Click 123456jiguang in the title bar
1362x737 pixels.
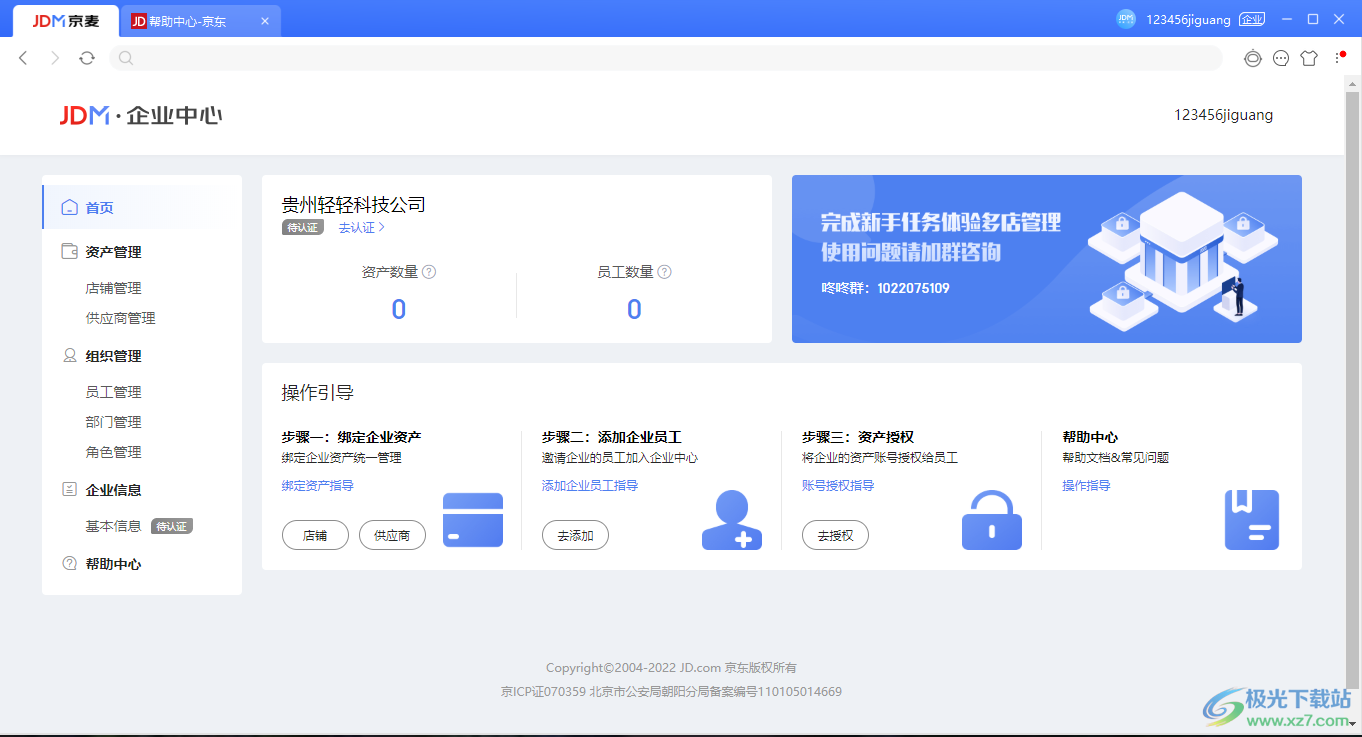click(1189, 19)
